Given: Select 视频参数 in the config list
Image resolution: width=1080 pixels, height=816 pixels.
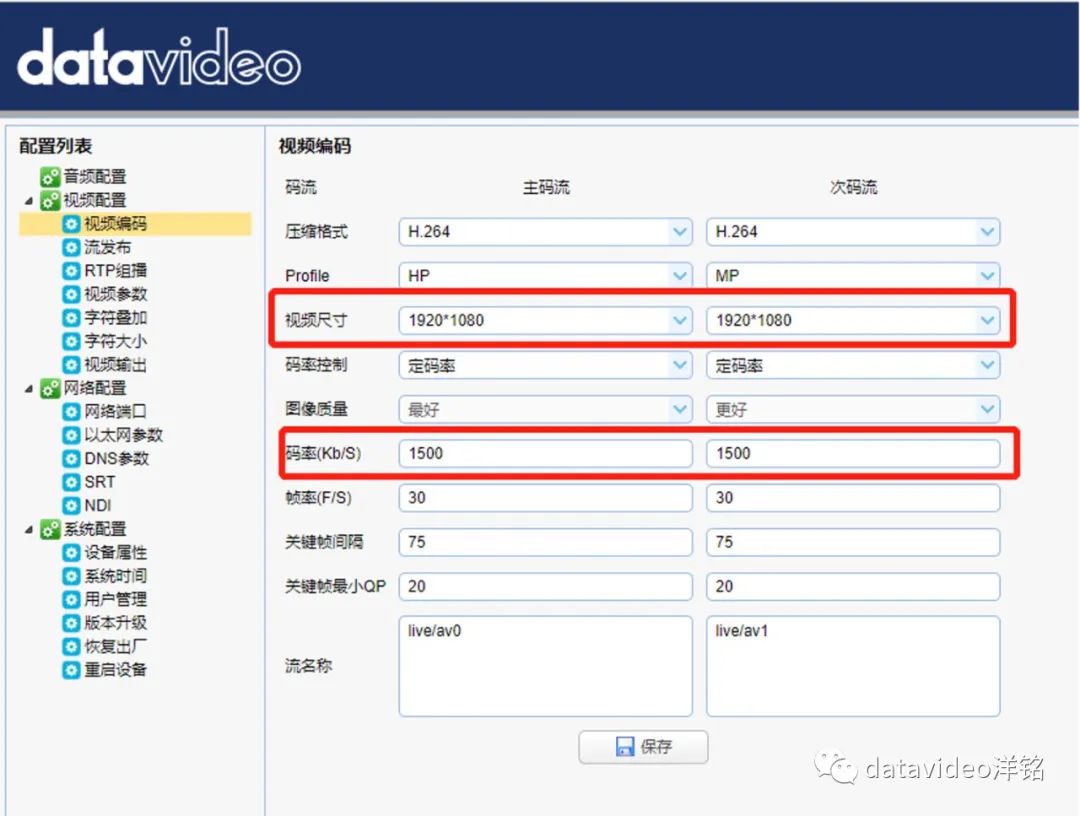Looking at the screenshot, I should click(115, 295).
